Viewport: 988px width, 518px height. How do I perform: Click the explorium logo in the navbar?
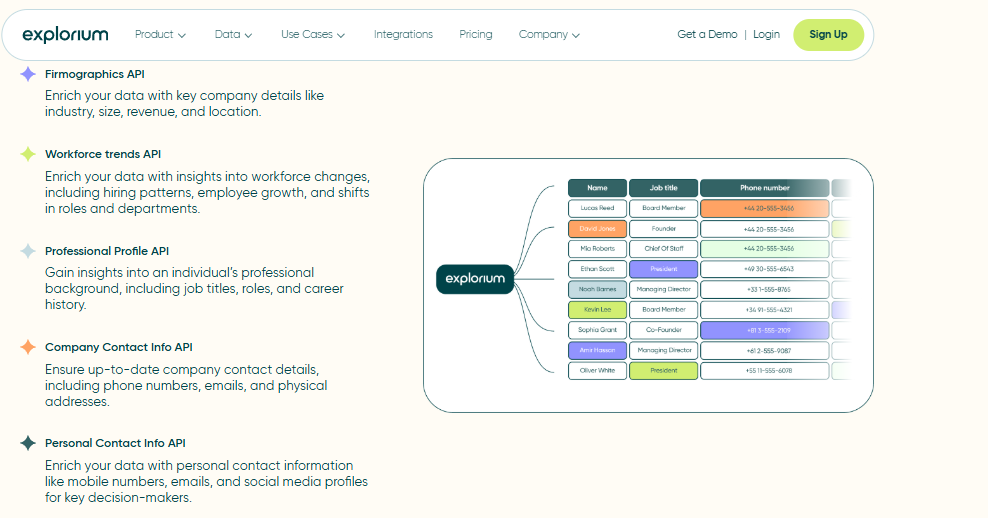[66, 35]
